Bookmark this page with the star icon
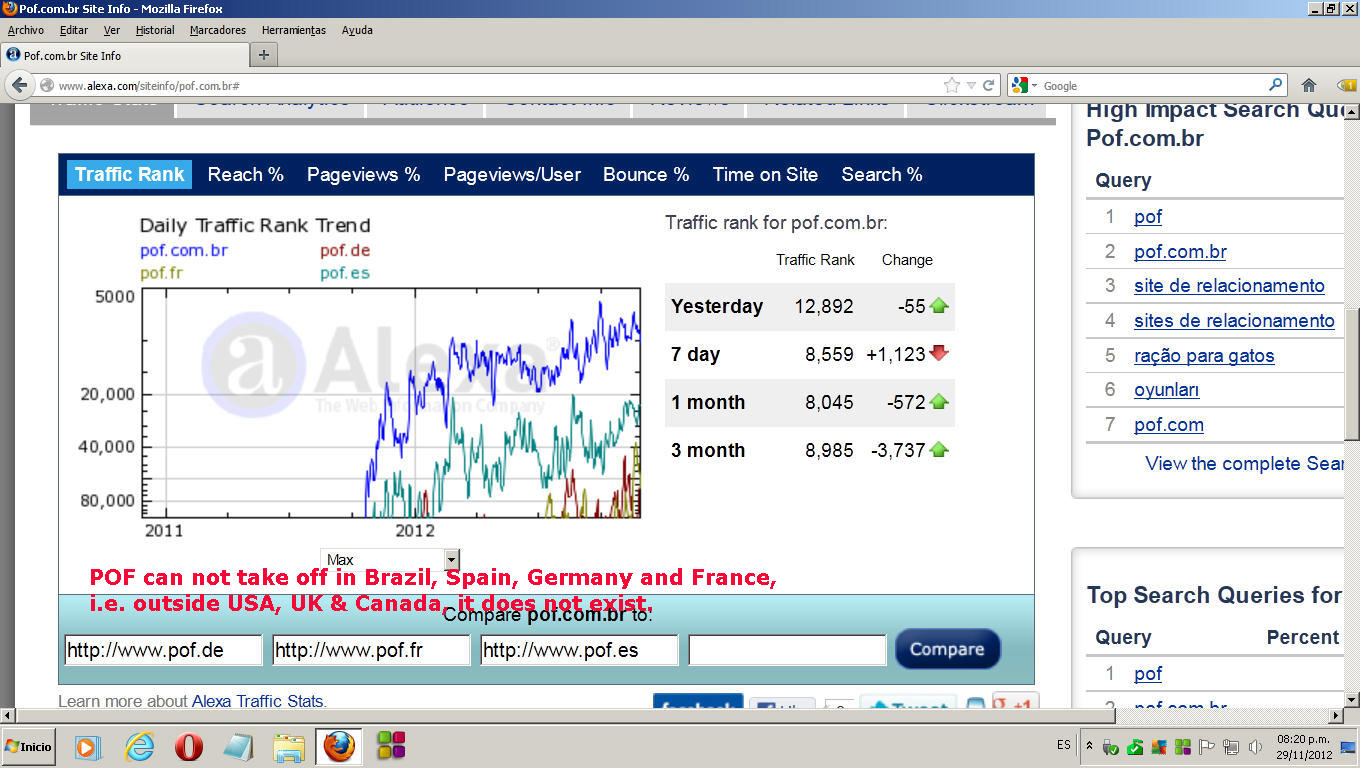The image size is (1360, 768). tap(951, 85)
